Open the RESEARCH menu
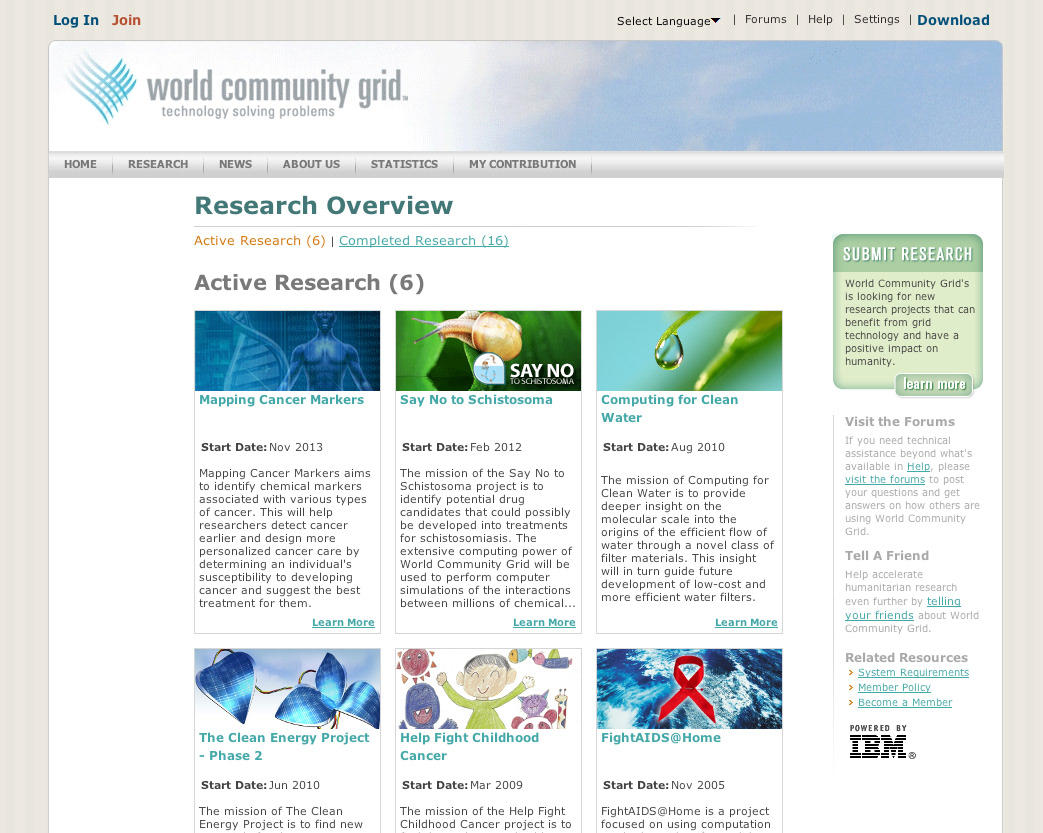The height and width of the screenshot is (833, 1043). click(158, 164)
